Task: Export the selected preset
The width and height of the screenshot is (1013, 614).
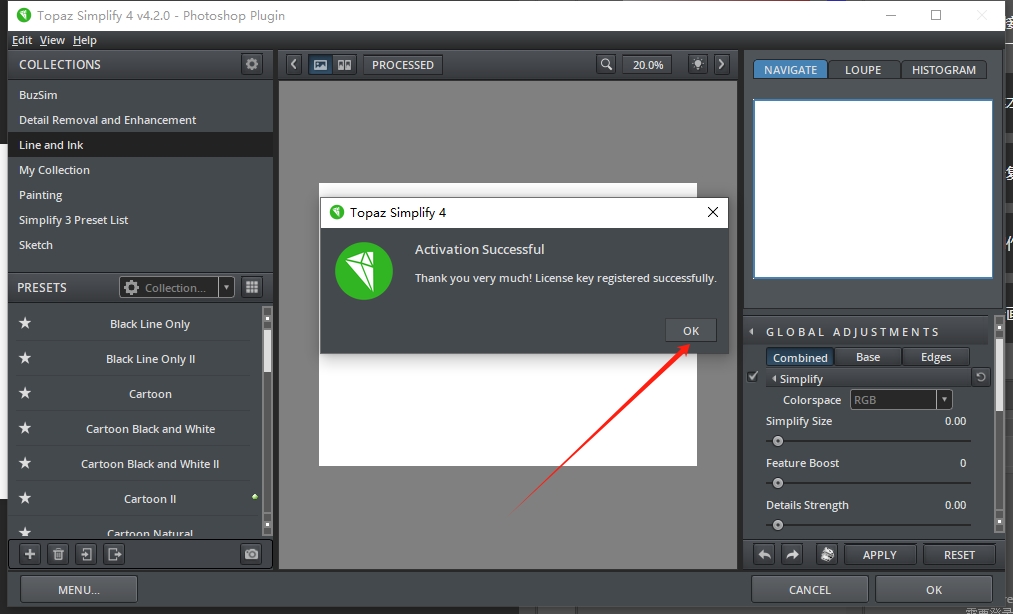Action: click(114, 554)
